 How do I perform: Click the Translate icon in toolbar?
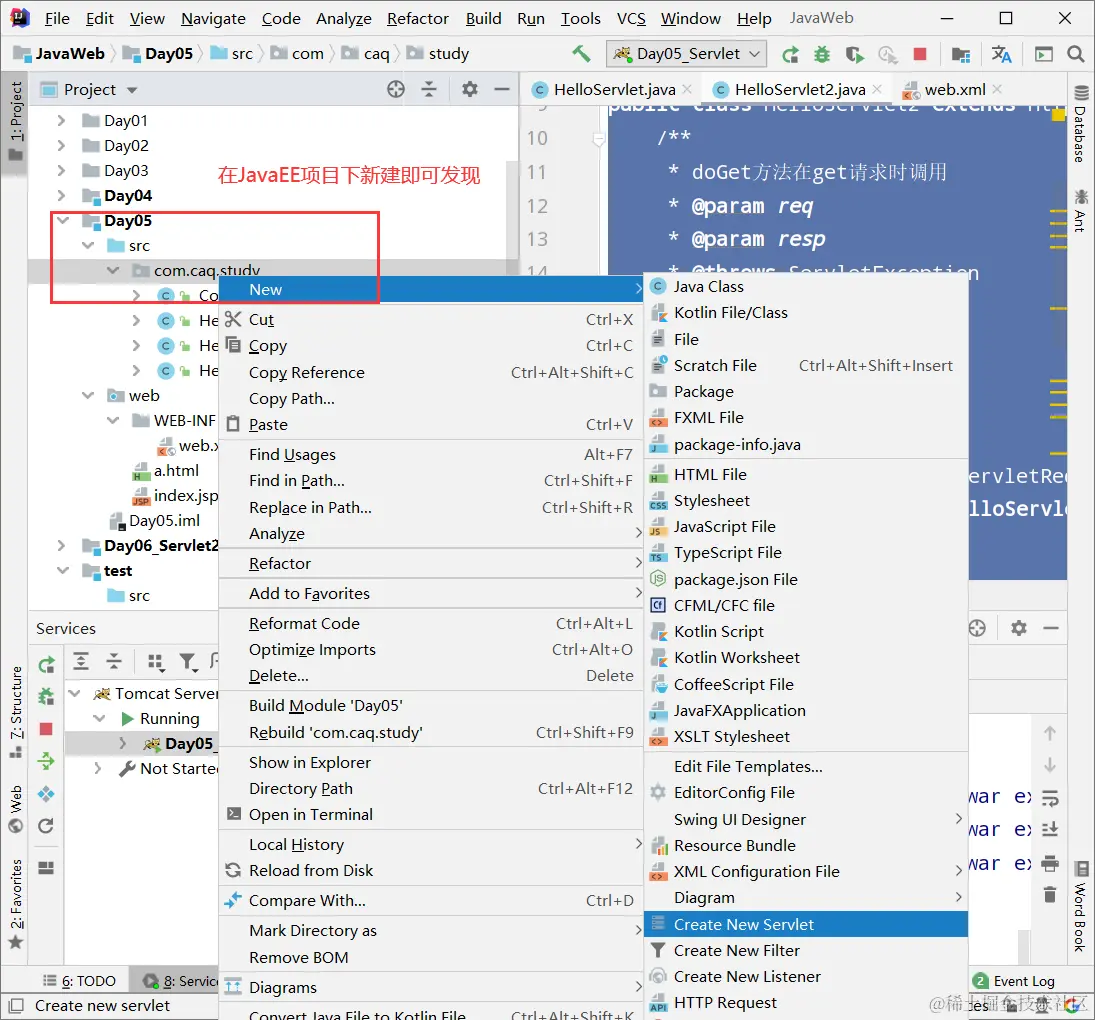[x=1001, y=54]
